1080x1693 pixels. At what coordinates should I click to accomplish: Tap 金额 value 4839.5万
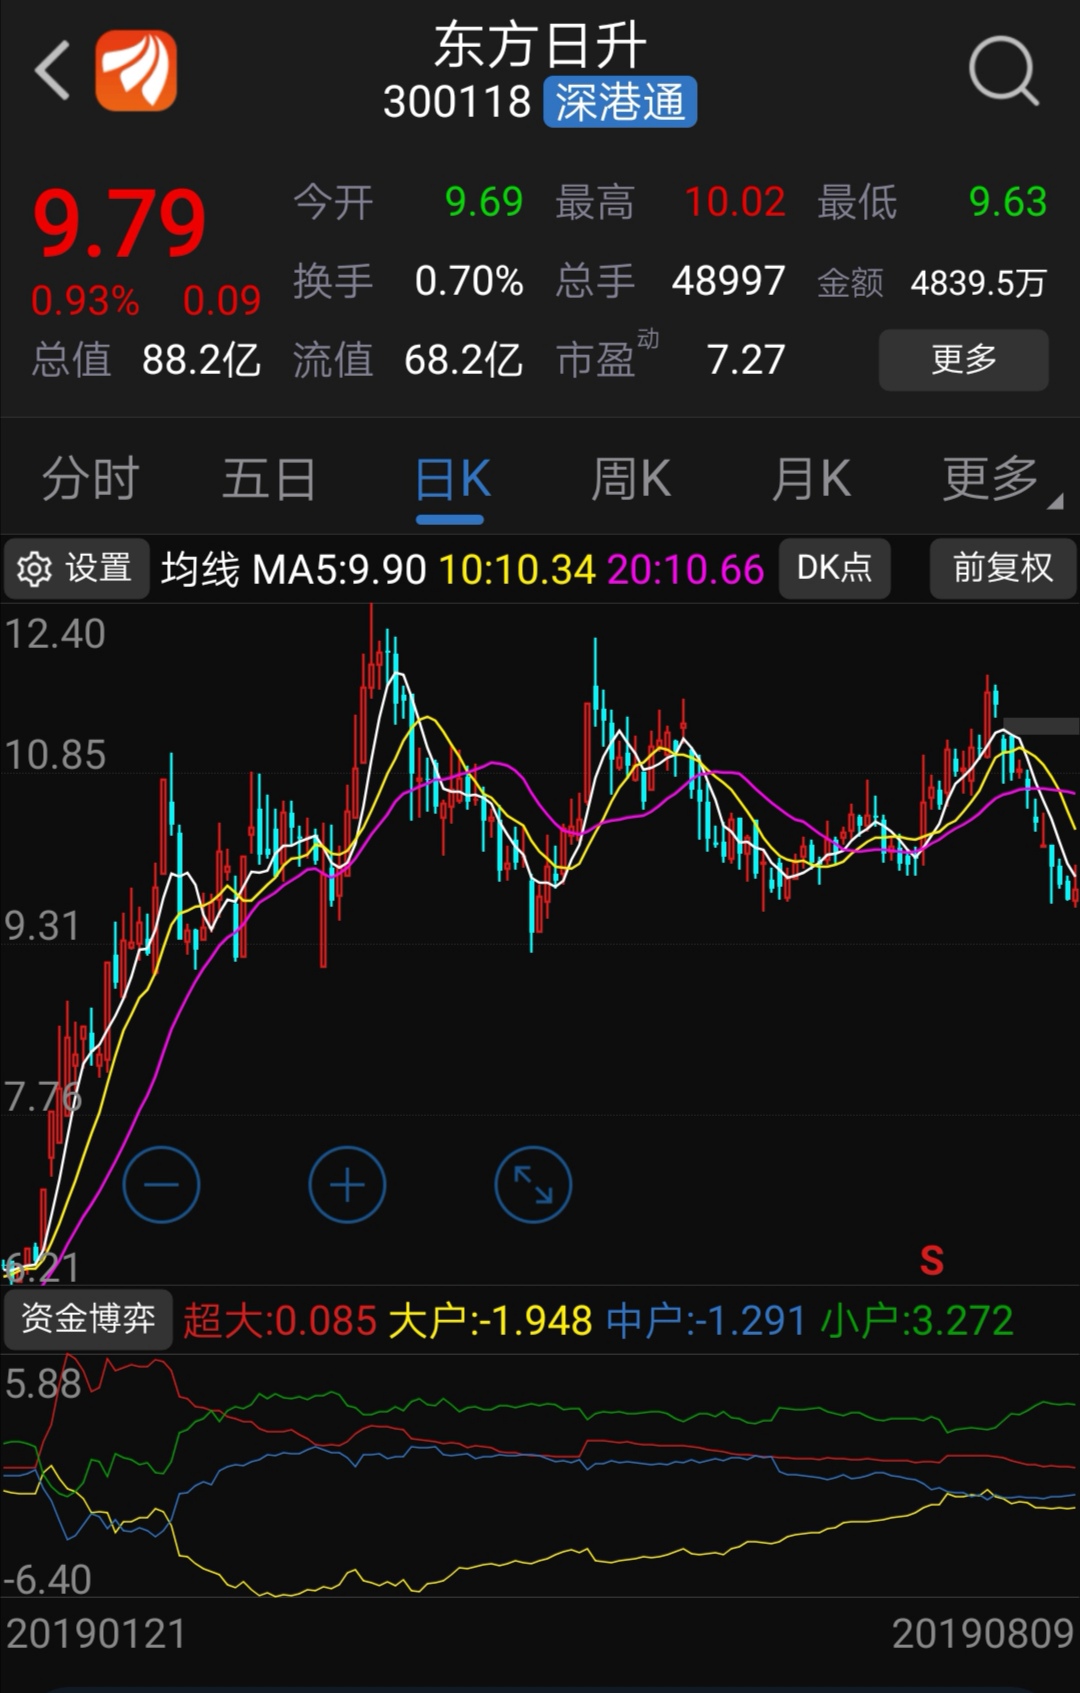(978, 283)
